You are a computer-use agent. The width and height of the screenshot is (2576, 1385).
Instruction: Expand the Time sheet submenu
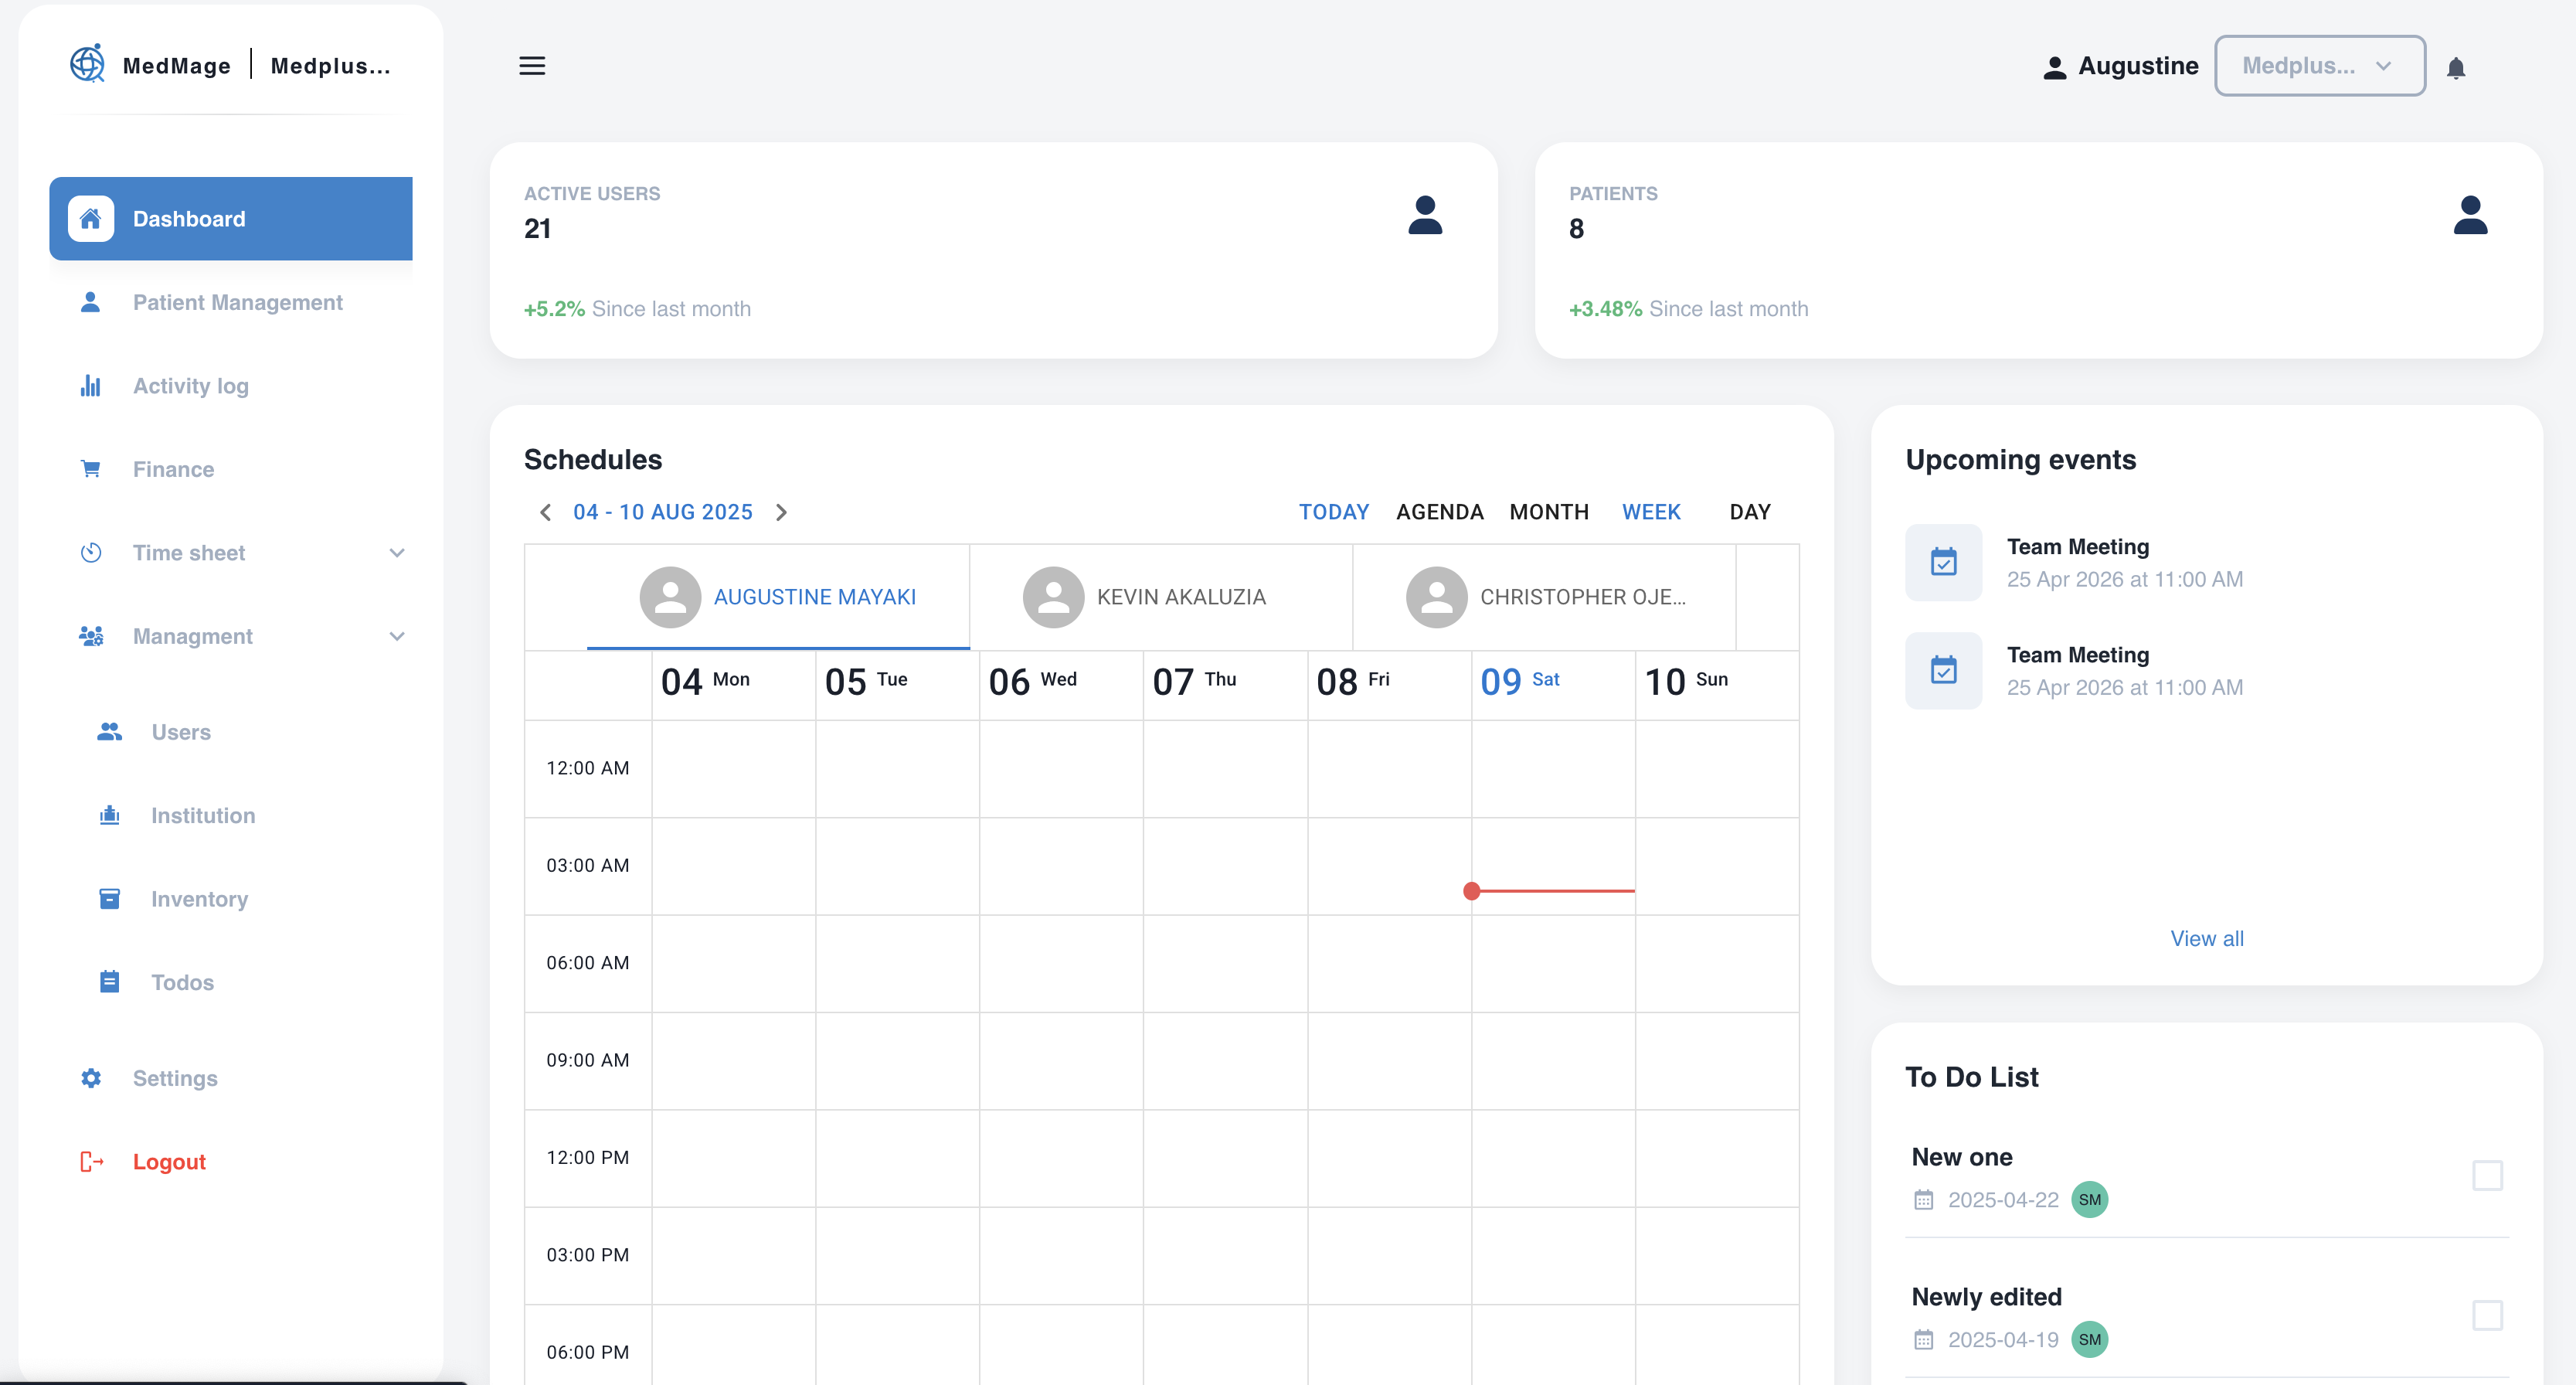pyautogui.click(x=396, y=552)
